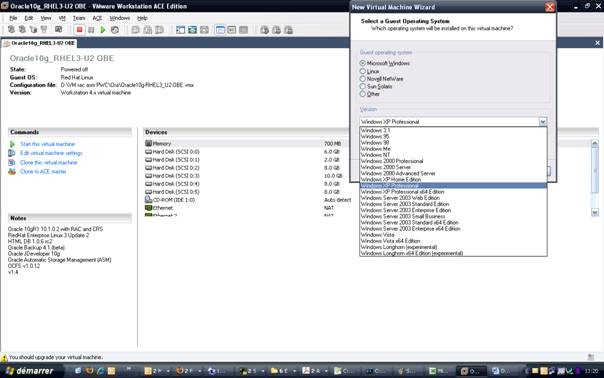
Task: Choose Windows NT from the version list
Action: 453,155
